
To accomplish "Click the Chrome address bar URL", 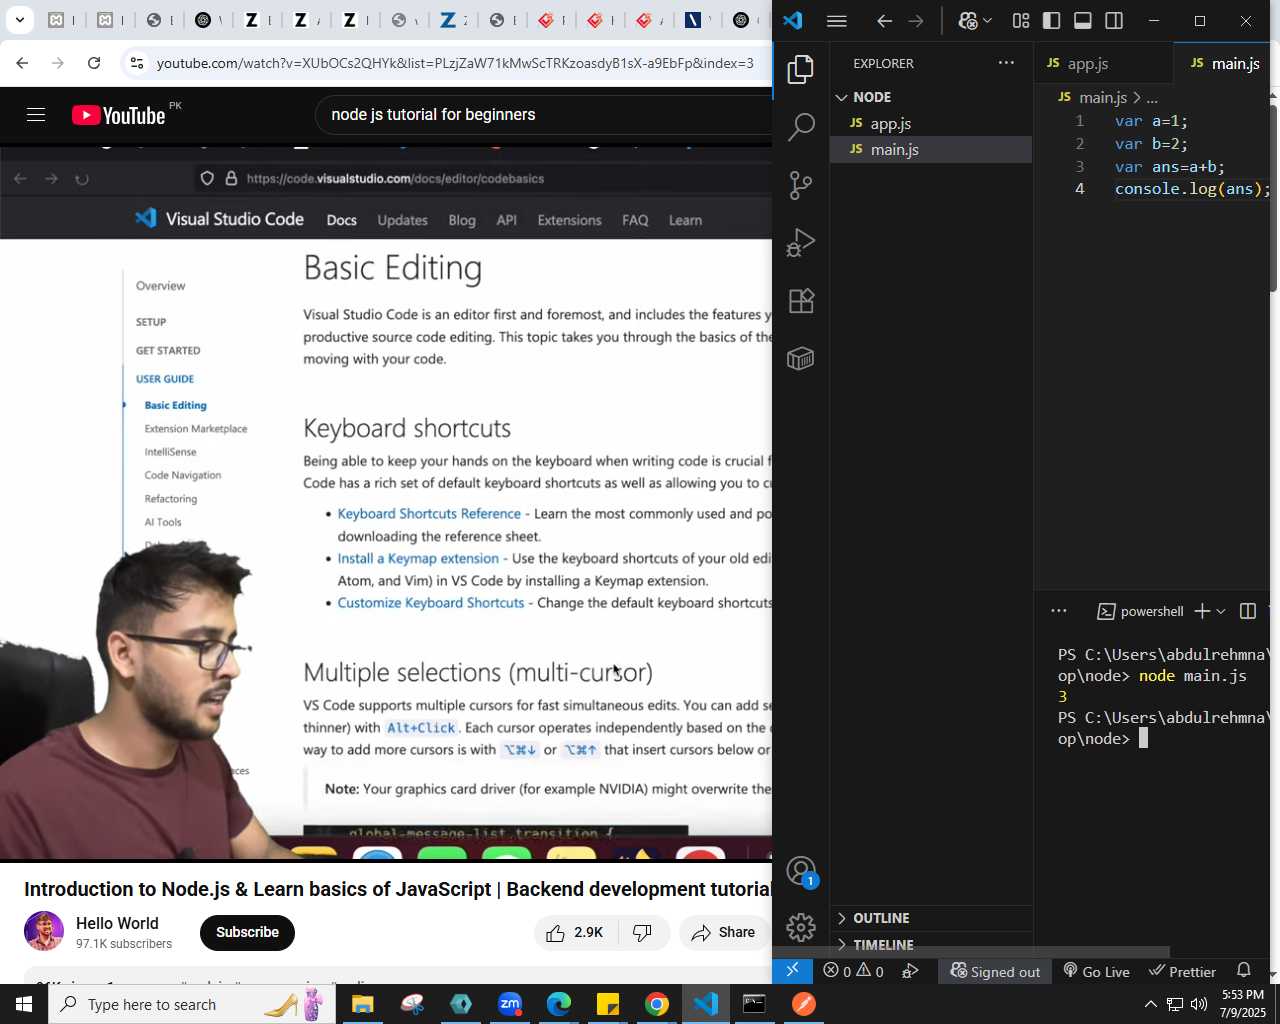I will (x=455, y=63).
